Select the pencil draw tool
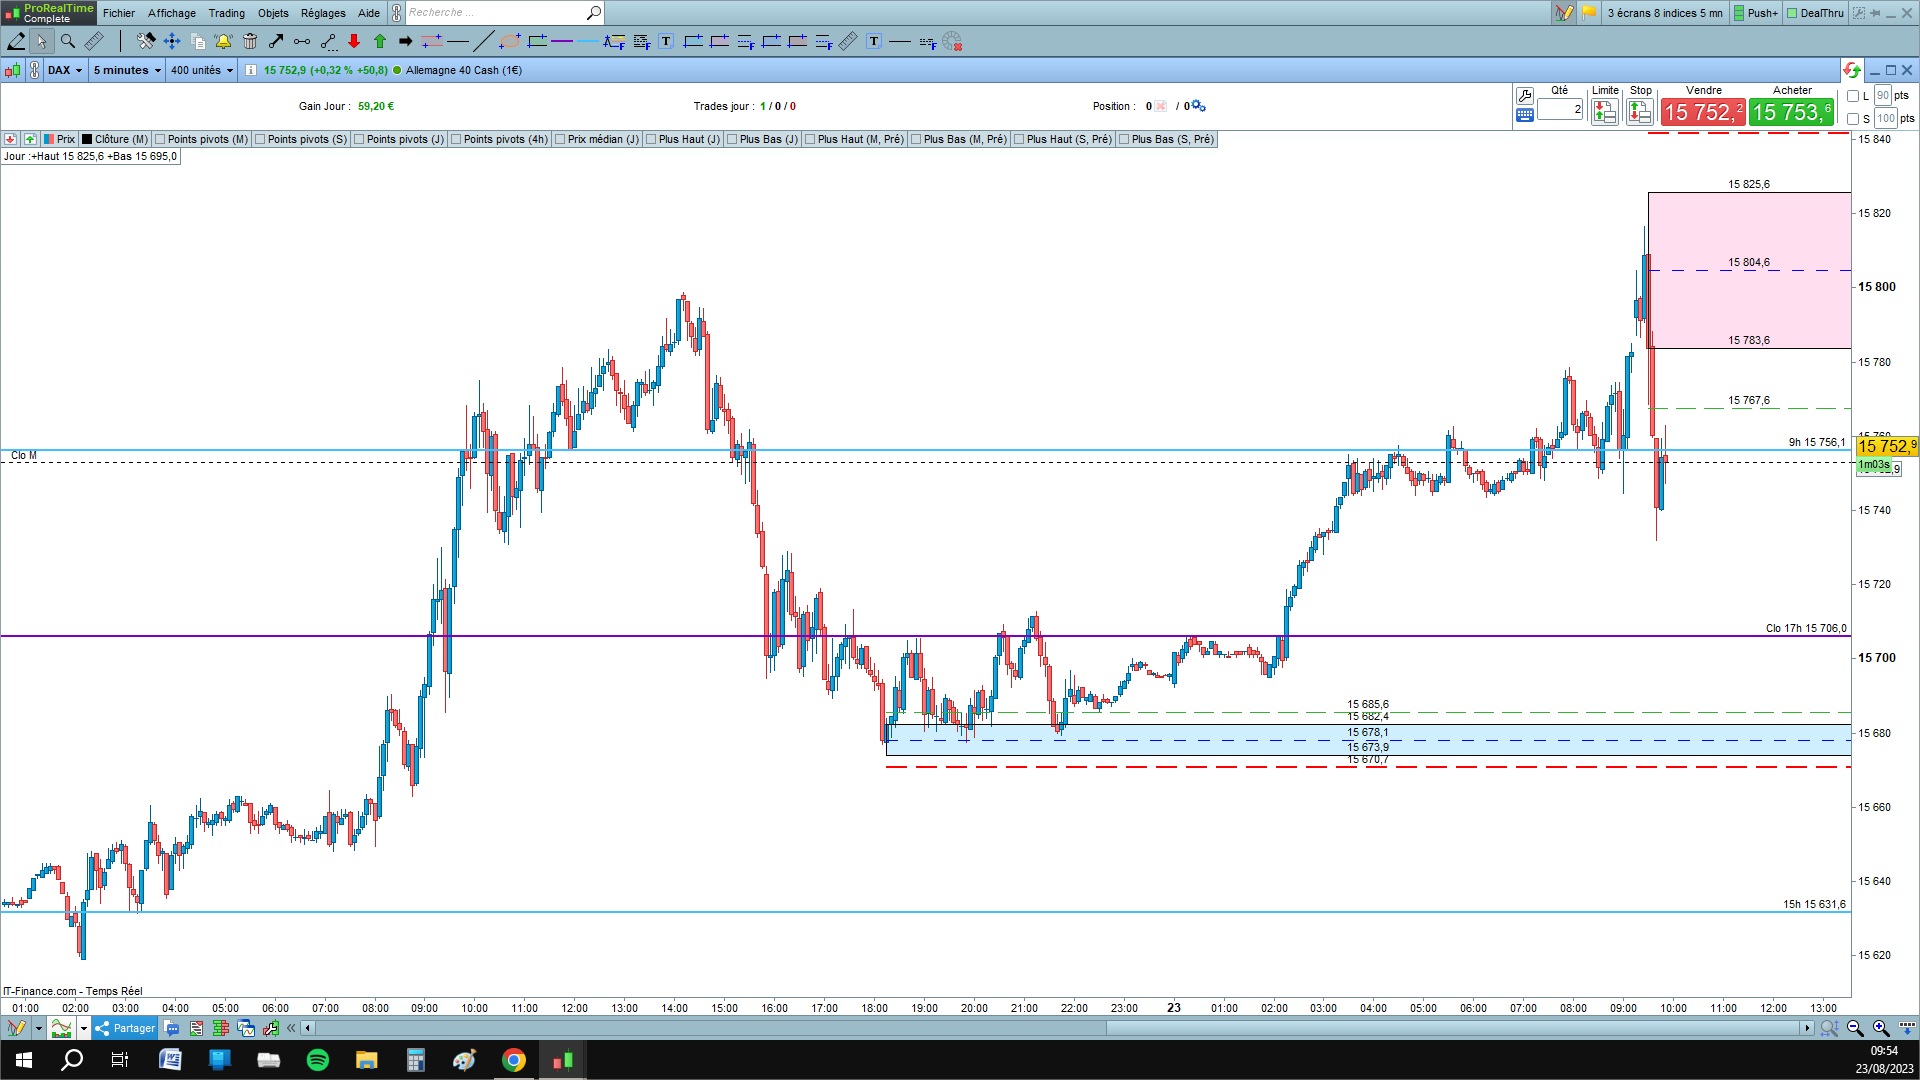The width and height of the screenshot is (1920, 1080). click(x=16, y=41)
